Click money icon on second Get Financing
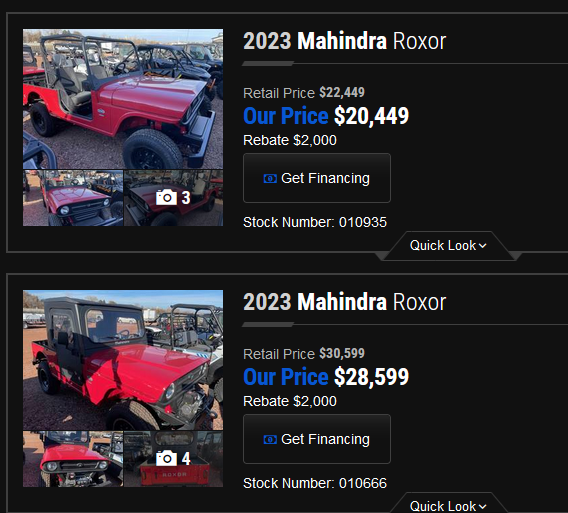 pos(270,439)
